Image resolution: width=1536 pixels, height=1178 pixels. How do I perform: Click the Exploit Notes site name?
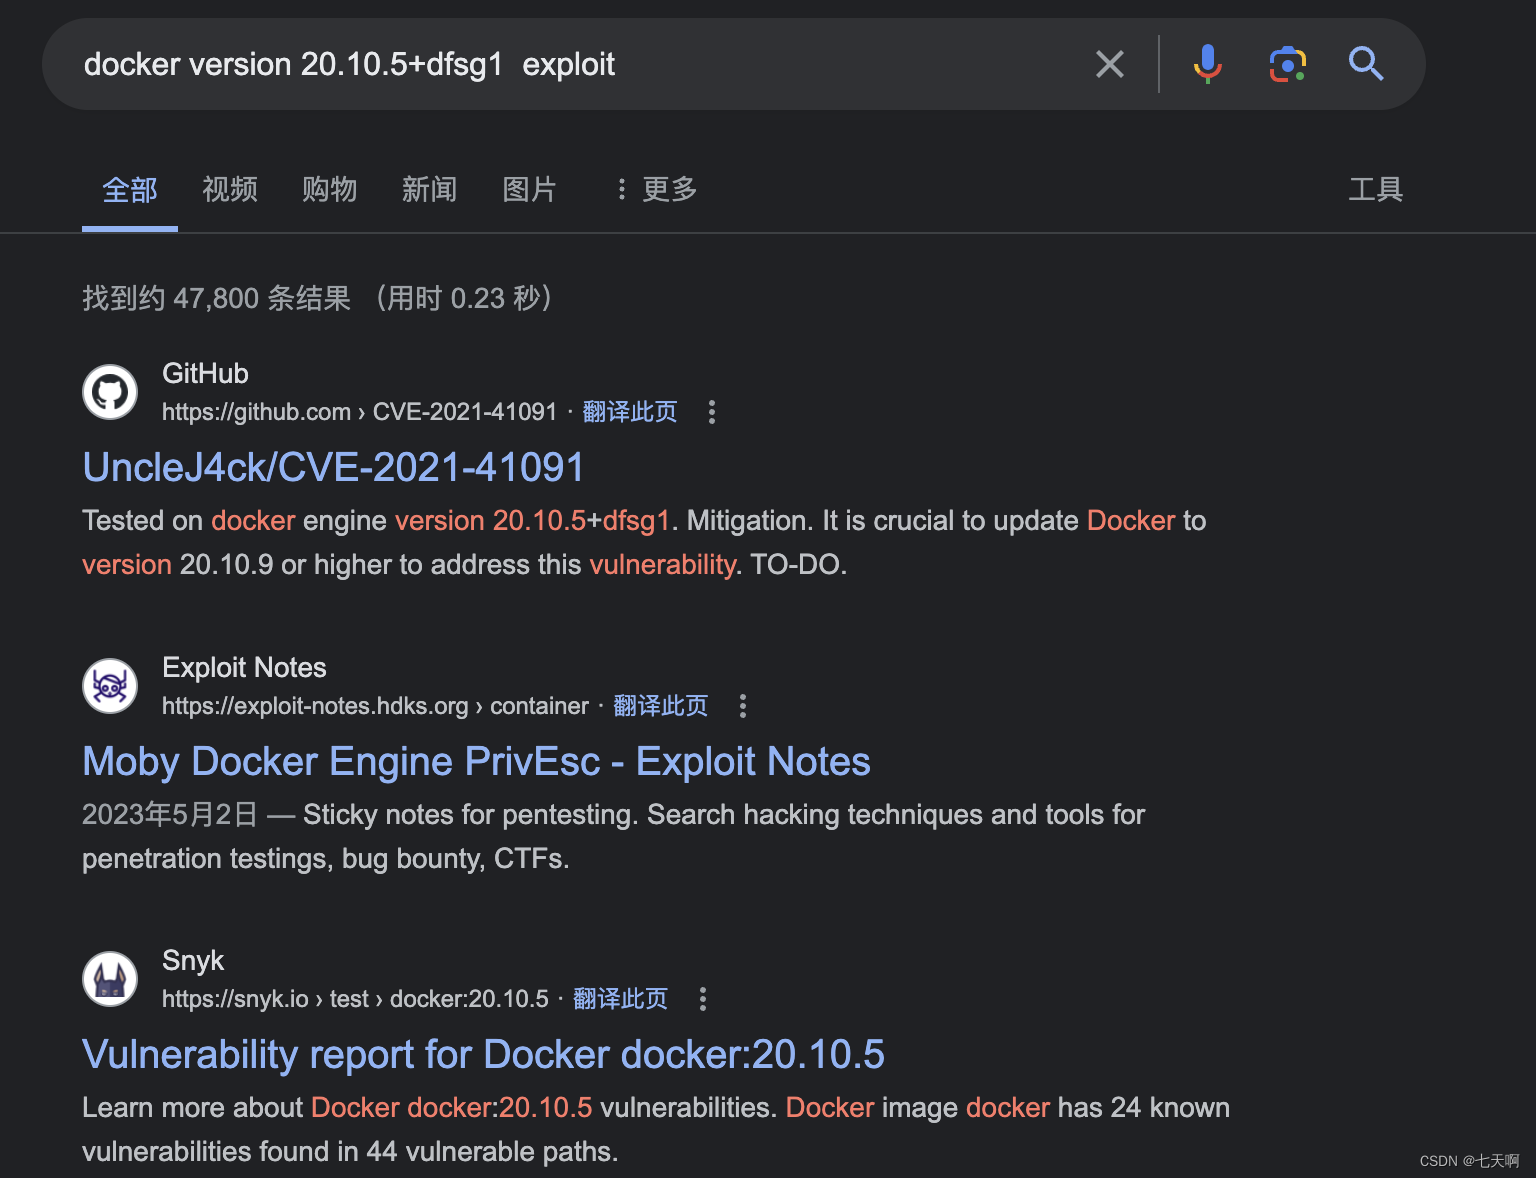(244, 667)
